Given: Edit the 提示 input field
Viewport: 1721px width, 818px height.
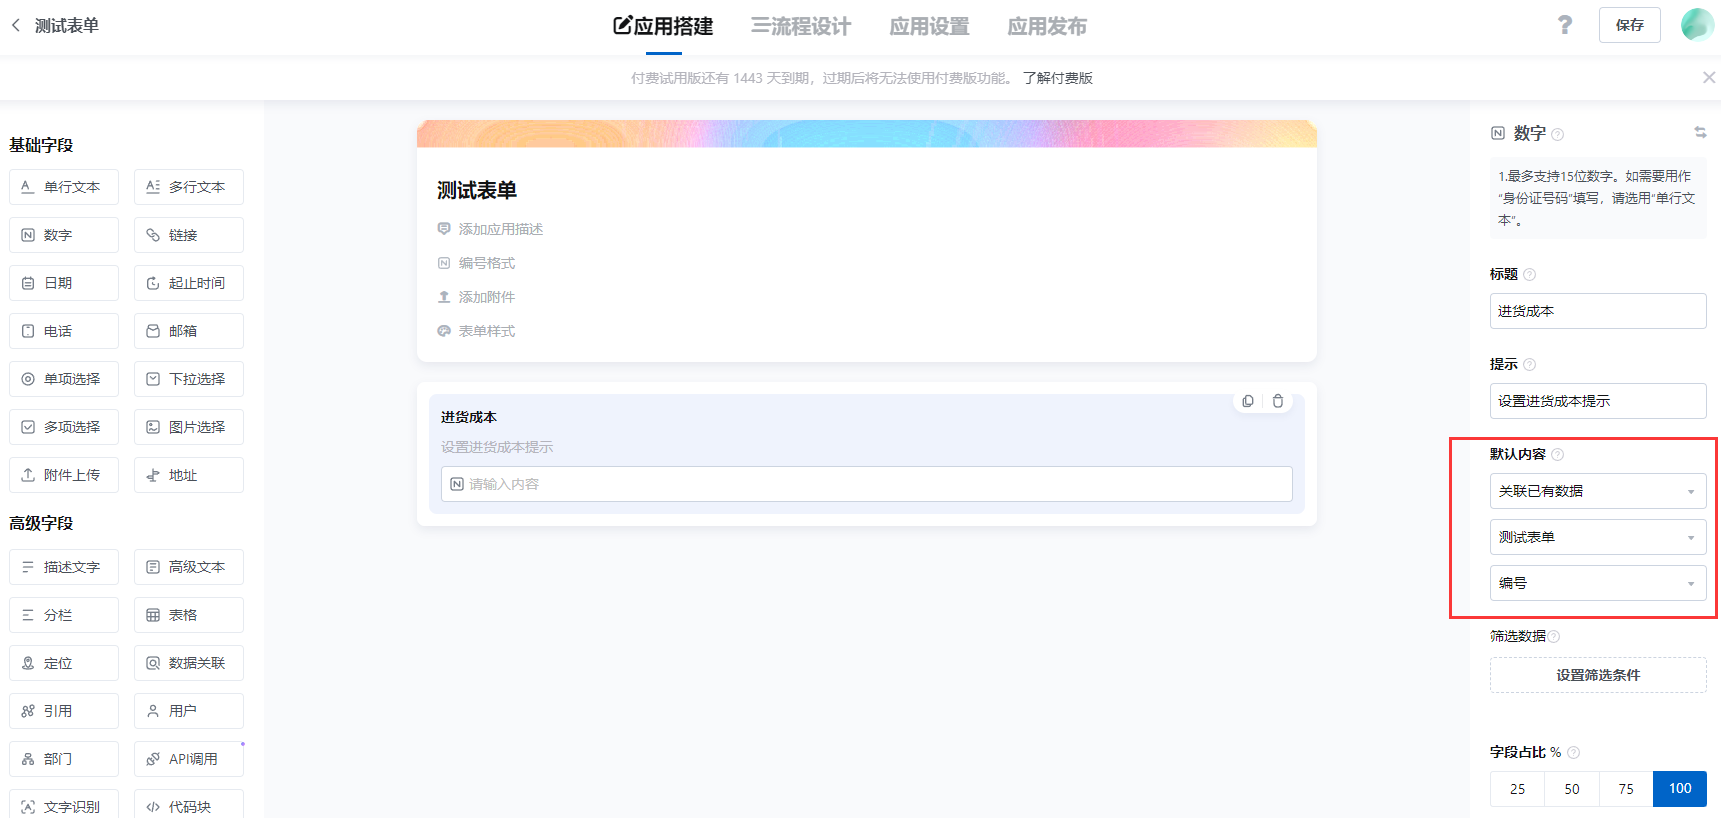Looking at the screenshot, I should pos(1598,401).
